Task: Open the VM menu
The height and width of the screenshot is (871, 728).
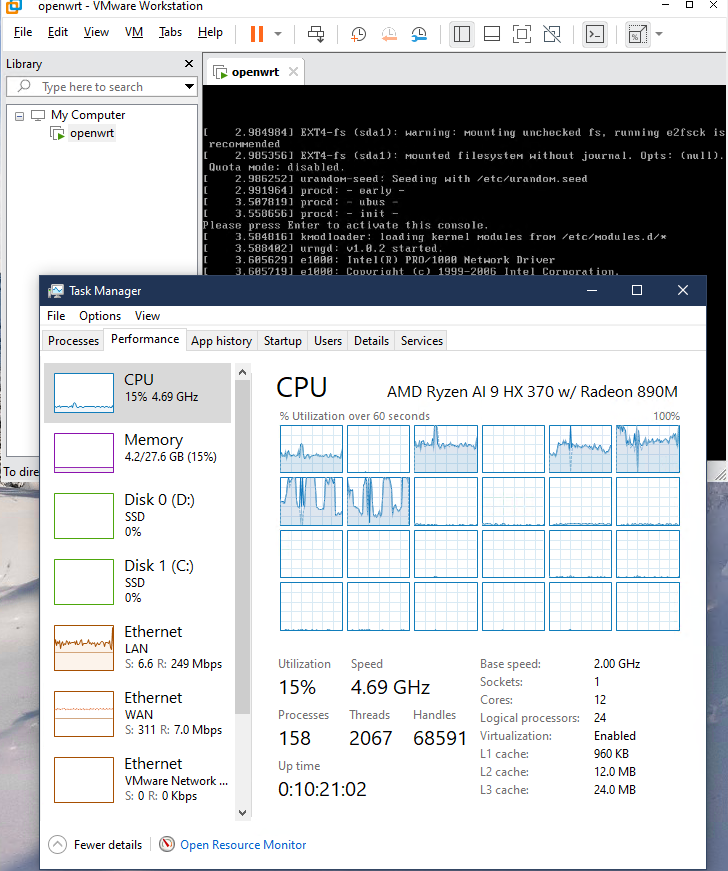Action: coord(134,32)
